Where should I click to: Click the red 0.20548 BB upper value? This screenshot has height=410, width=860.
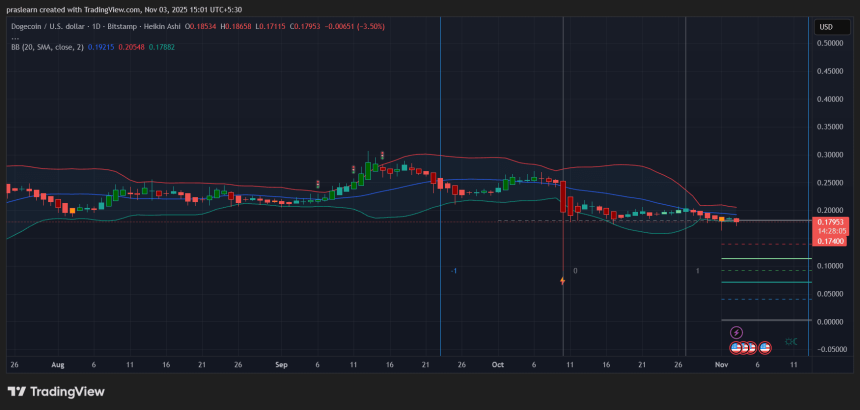pos(133,46)
